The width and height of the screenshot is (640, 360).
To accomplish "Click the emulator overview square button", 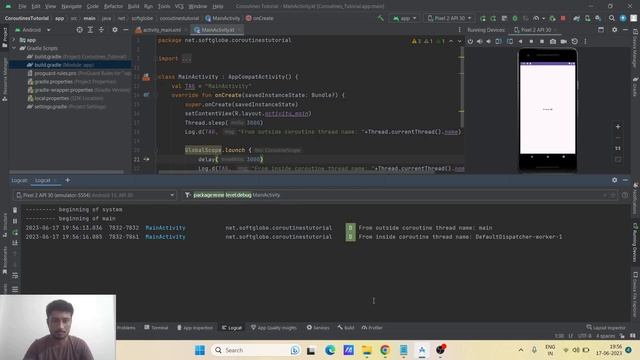I will tap(542, 41).
